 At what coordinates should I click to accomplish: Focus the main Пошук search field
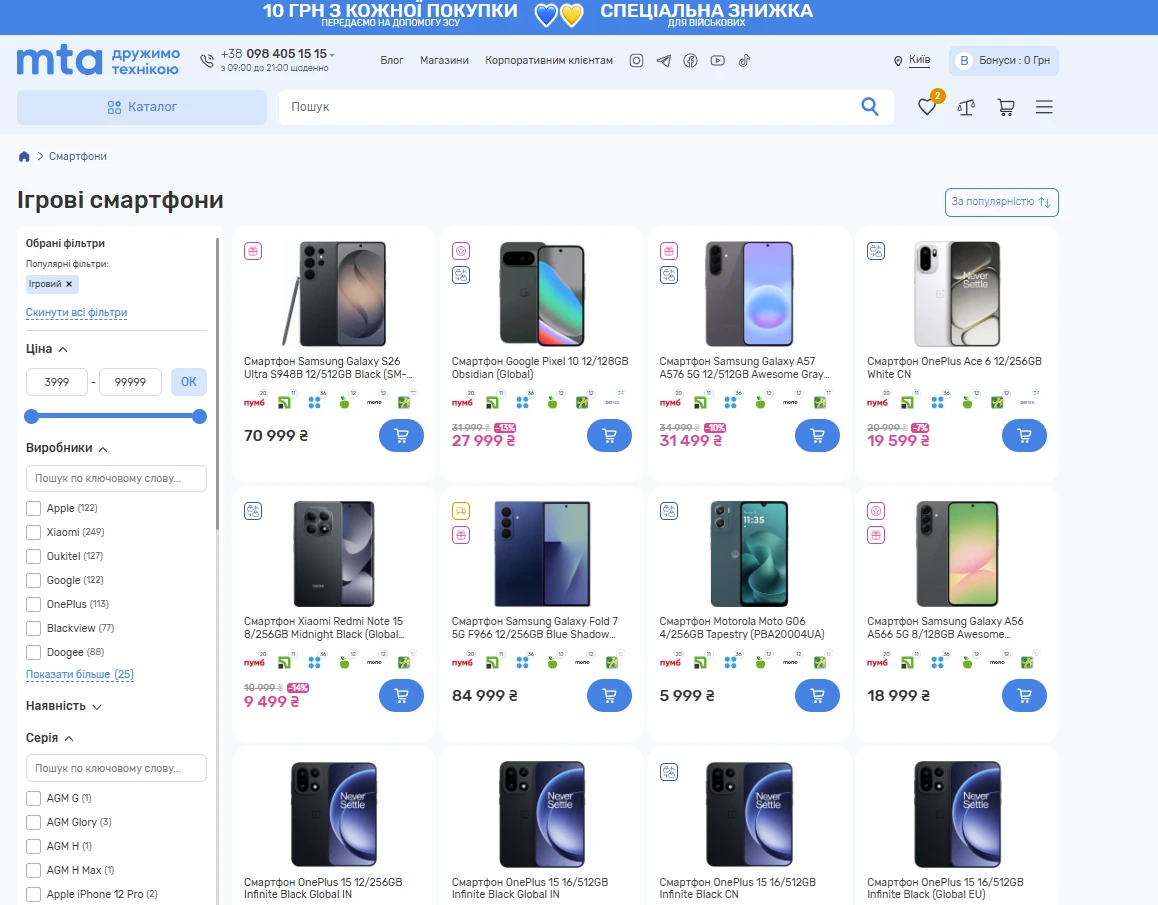pyautogui.click(x=569, y=107)
